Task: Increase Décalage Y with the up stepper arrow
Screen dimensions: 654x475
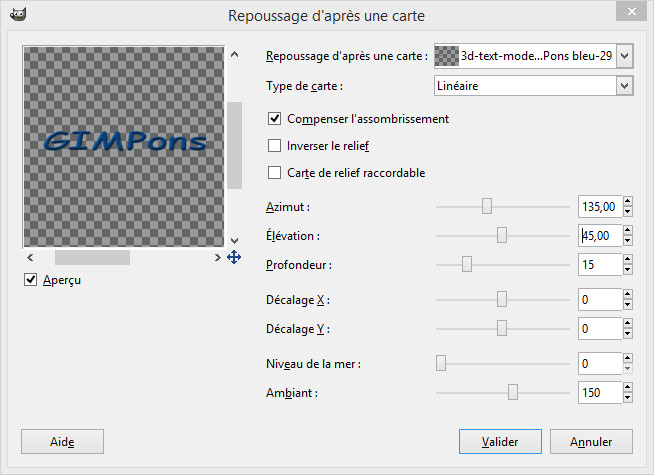Action: pos(628,324)
